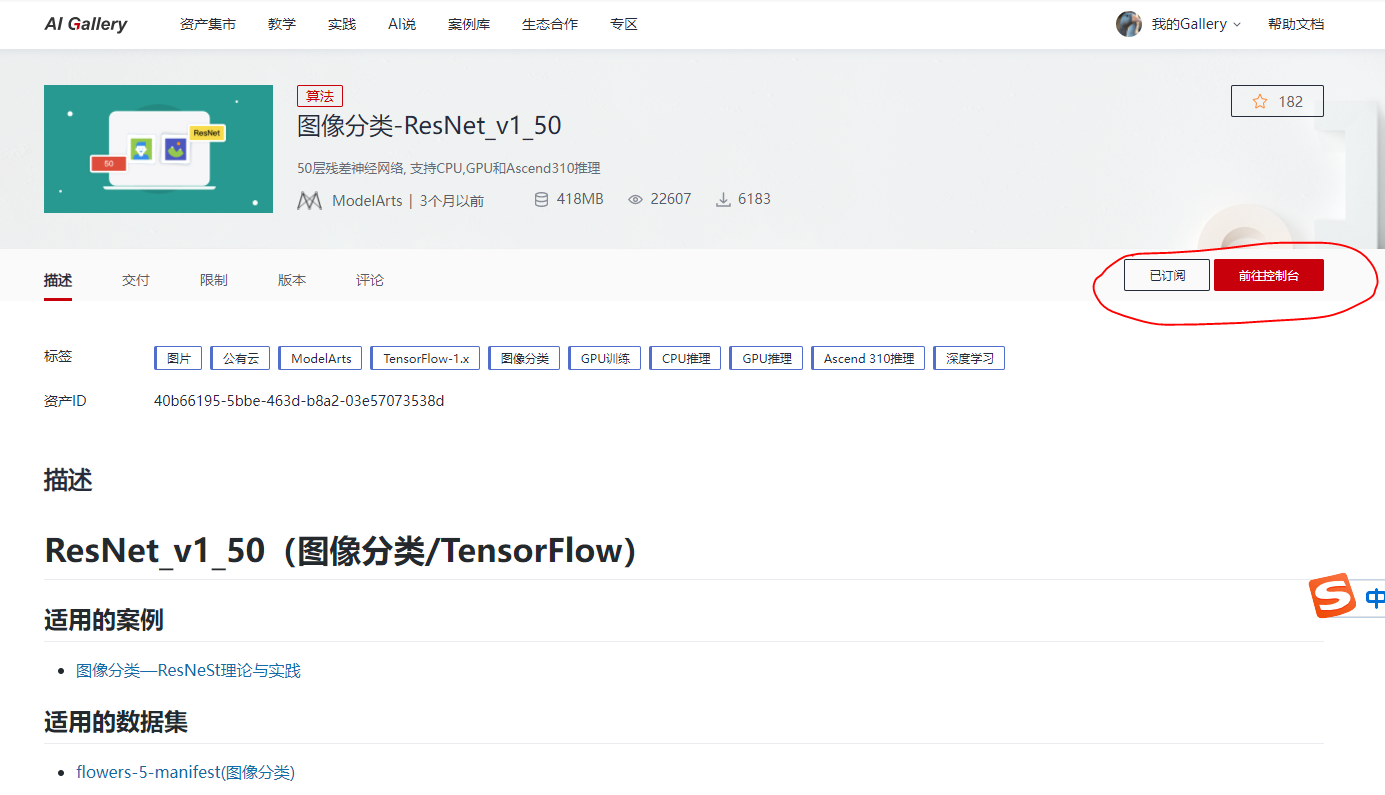Click the 适用的案例 heading
The image size is (1385, 795).
tap(104, 620)
